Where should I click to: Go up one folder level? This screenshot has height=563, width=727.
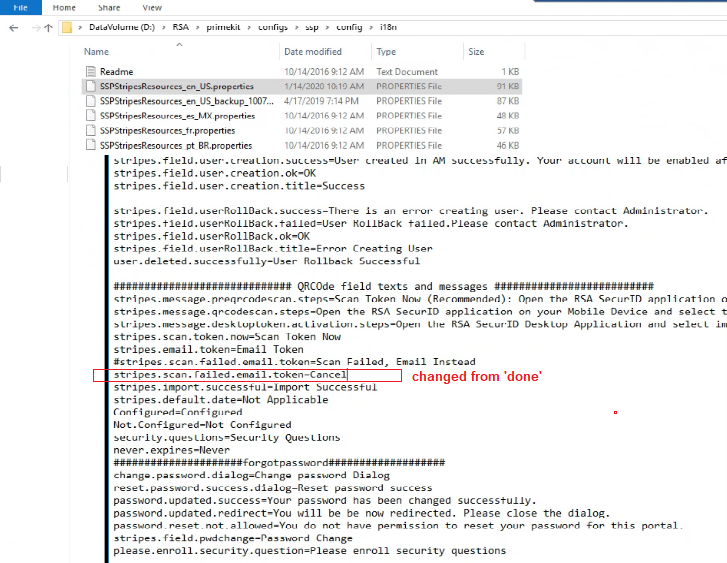(48, 27)
